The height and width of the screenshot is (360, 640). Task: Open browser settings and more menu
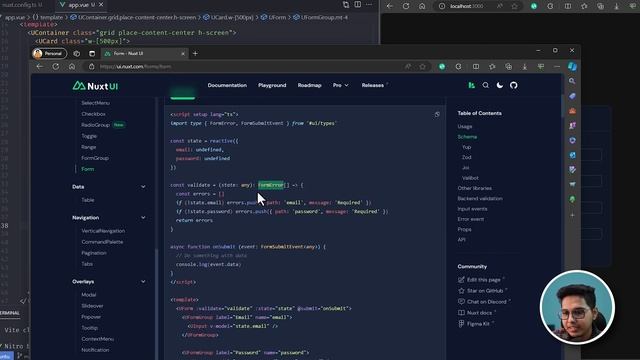[x=557, y=67]
